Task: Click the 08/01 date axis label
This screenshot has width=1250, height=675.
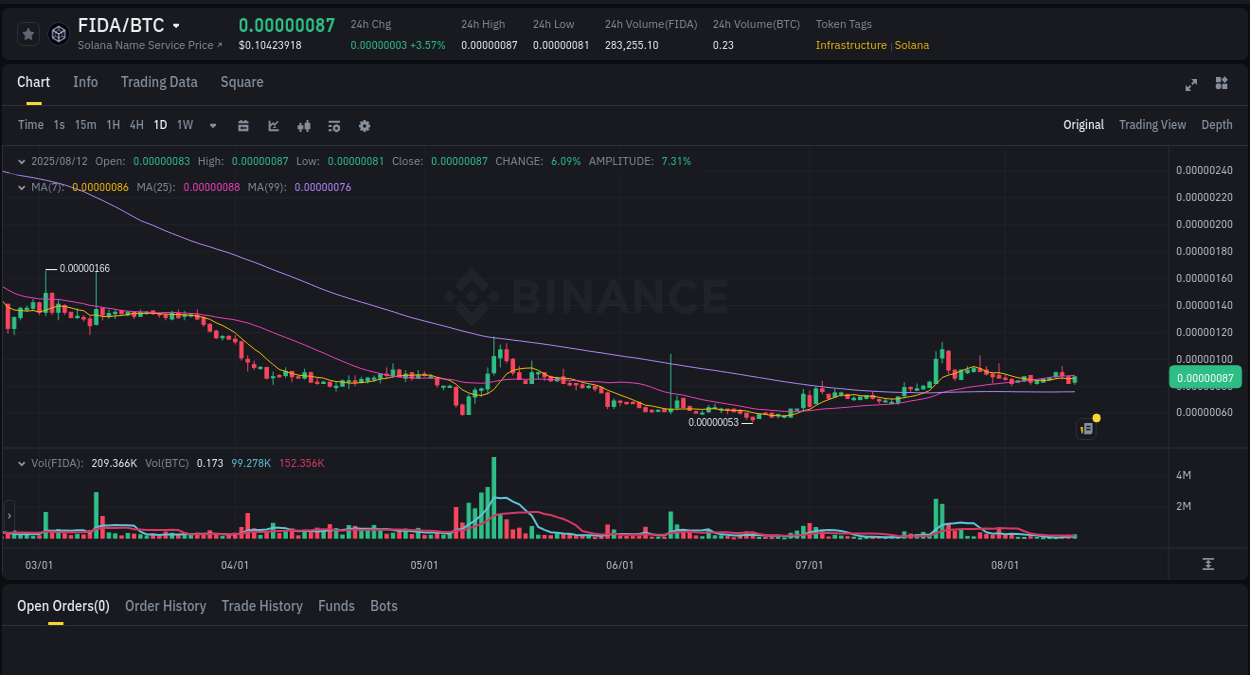Action: tap(1005, 565)
